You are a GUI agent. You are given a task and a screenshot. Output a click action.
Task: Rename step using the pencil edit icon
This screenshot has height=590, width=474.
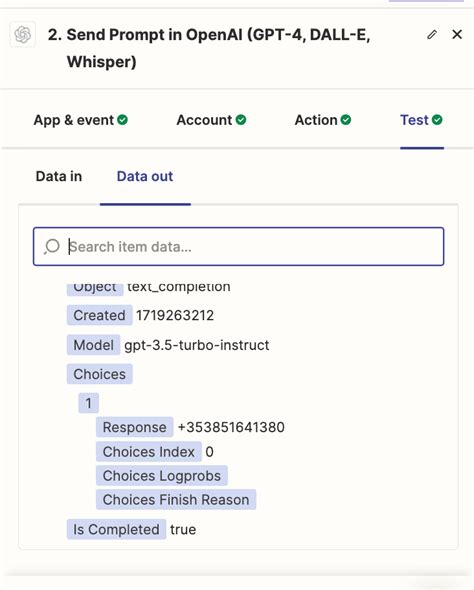(432, 35)
